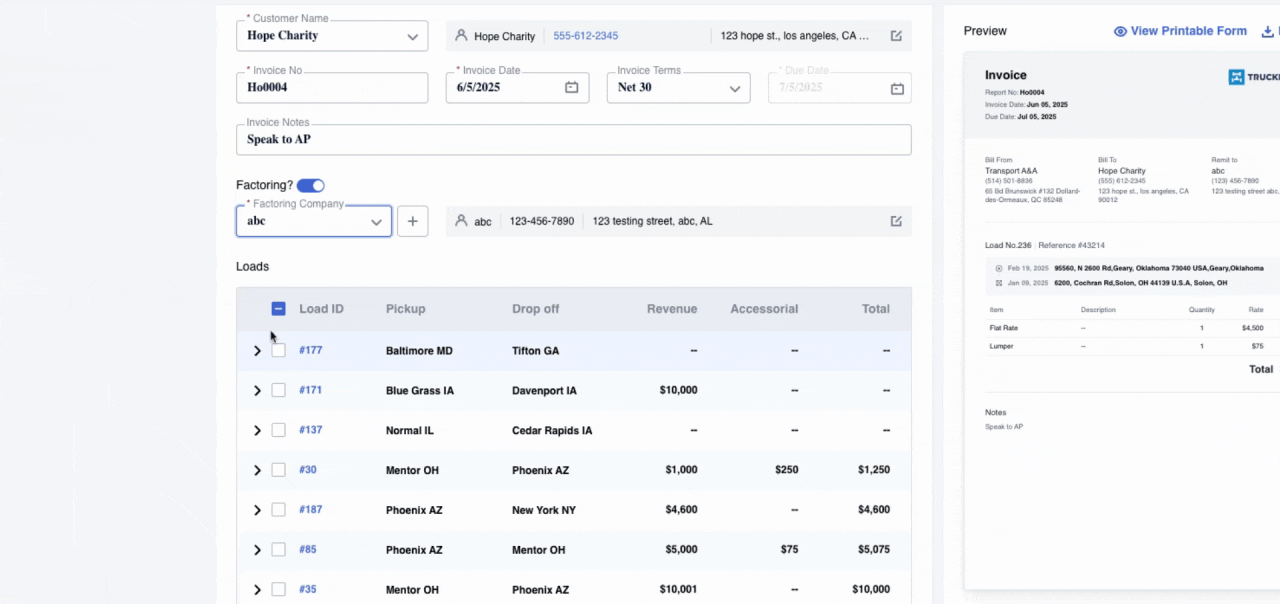The height and width of the screenshot is (604, 1280).
Task: Click the download icon in Preview header
Action: 1268,31
